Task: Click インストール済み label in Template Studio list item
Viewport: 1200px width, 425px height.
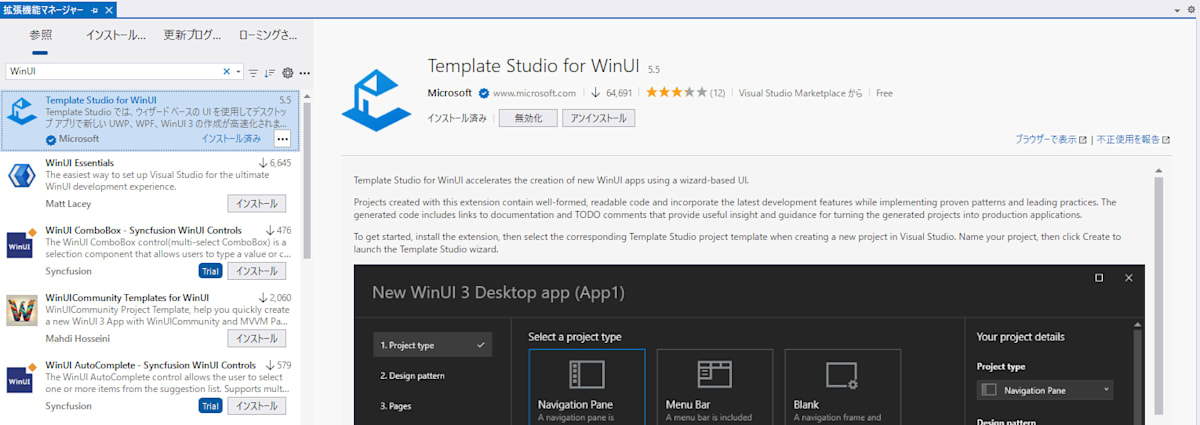Action: (231, 139)
